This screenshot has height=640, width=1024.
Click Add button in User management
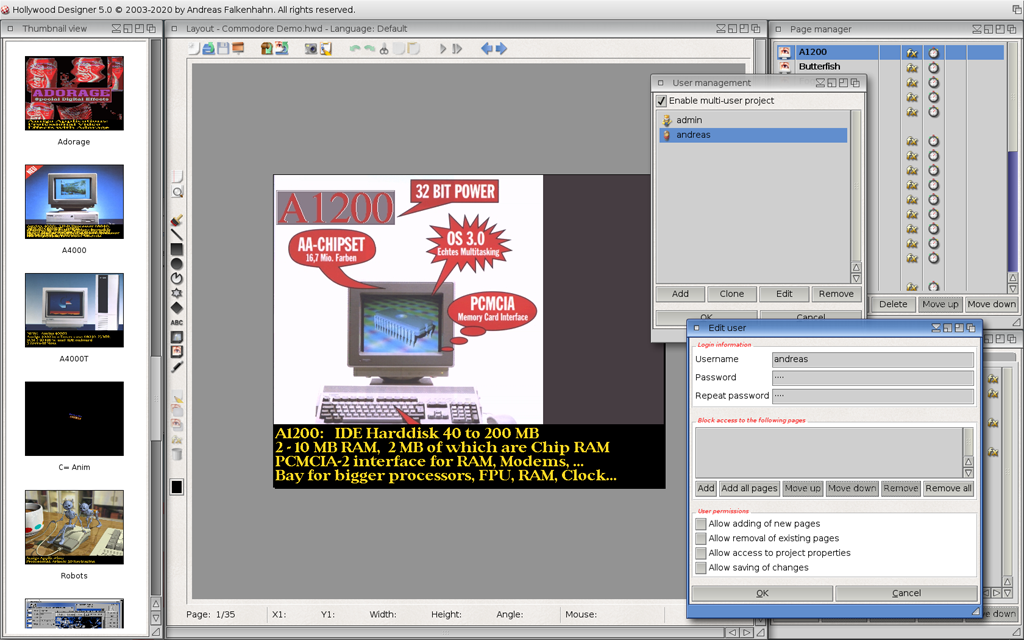point(680,294)
